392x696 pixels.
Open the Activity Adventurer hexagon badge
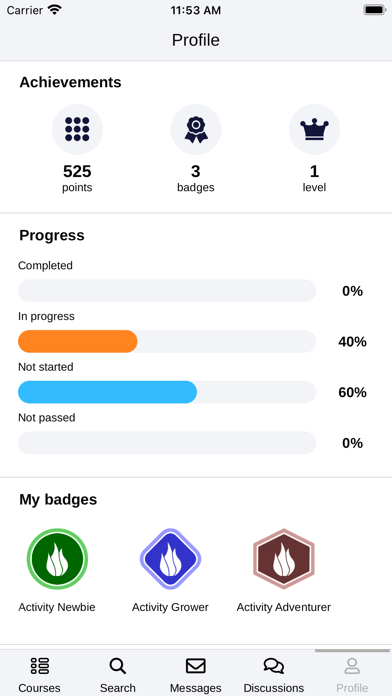[x=284, y=559]
